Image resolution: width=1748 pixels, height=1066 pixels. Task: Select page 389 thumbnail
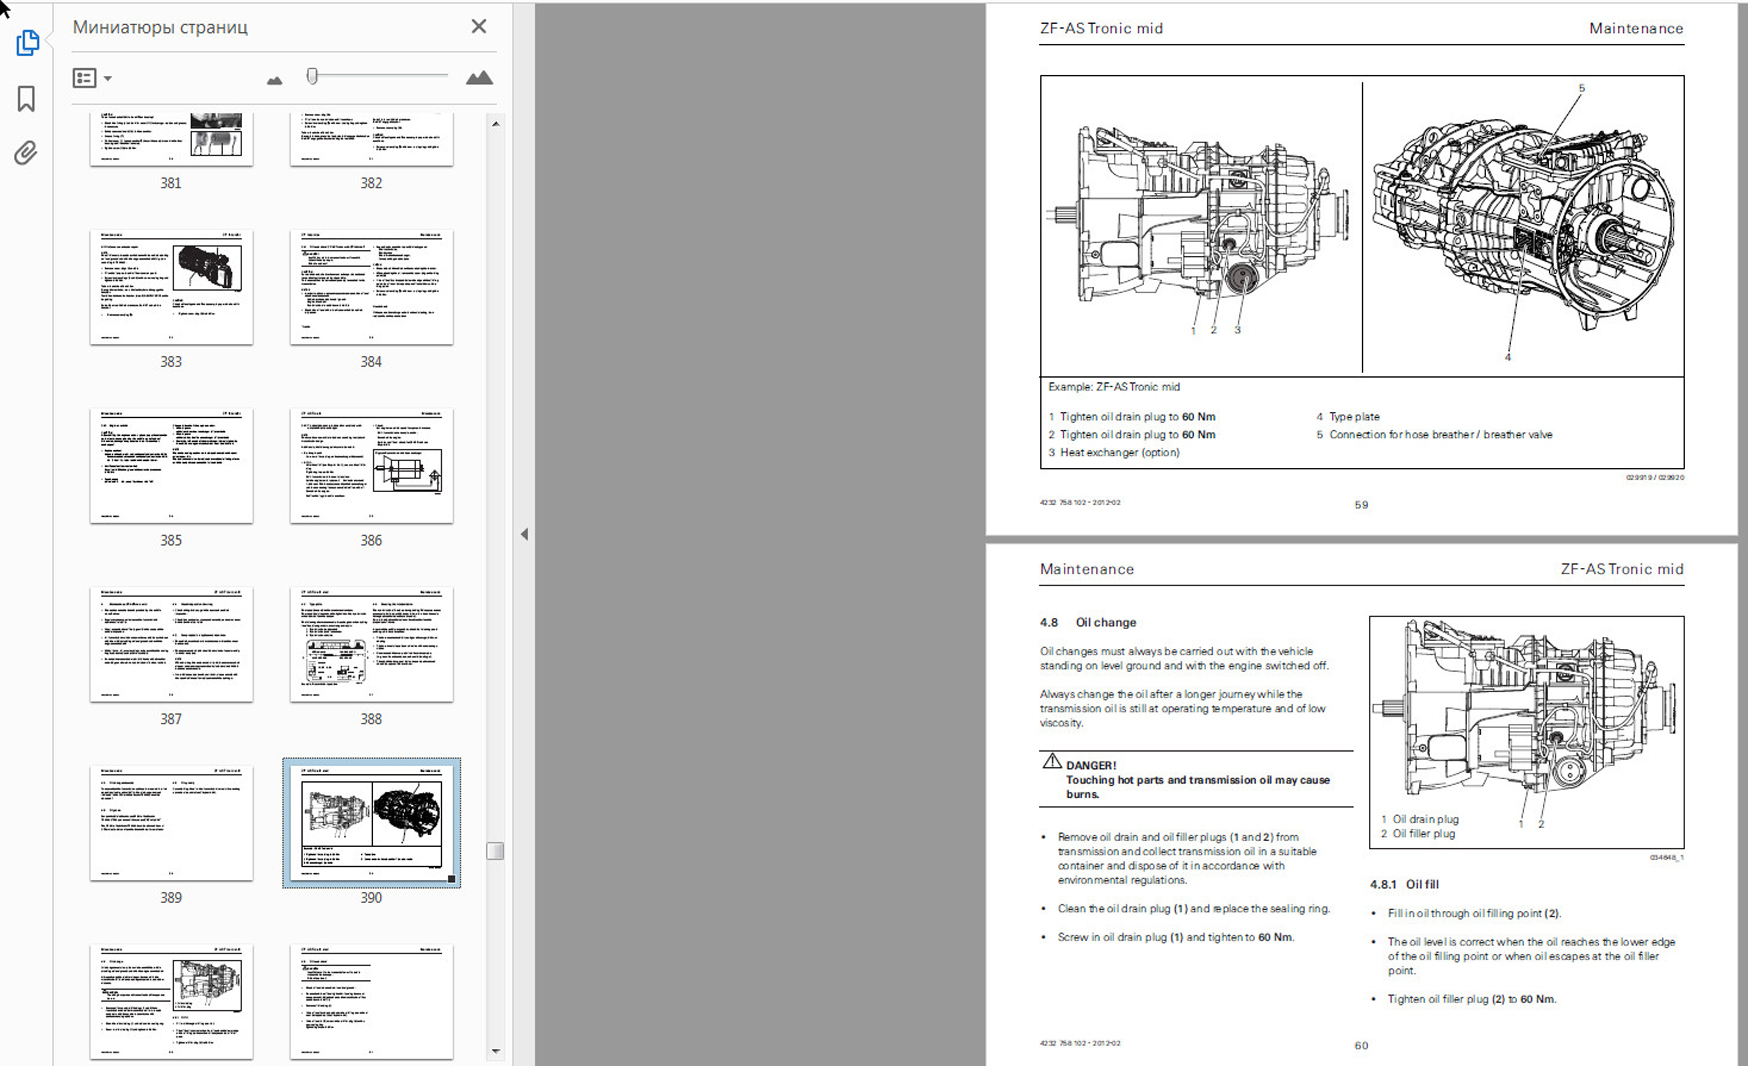[x=171, y=823]
